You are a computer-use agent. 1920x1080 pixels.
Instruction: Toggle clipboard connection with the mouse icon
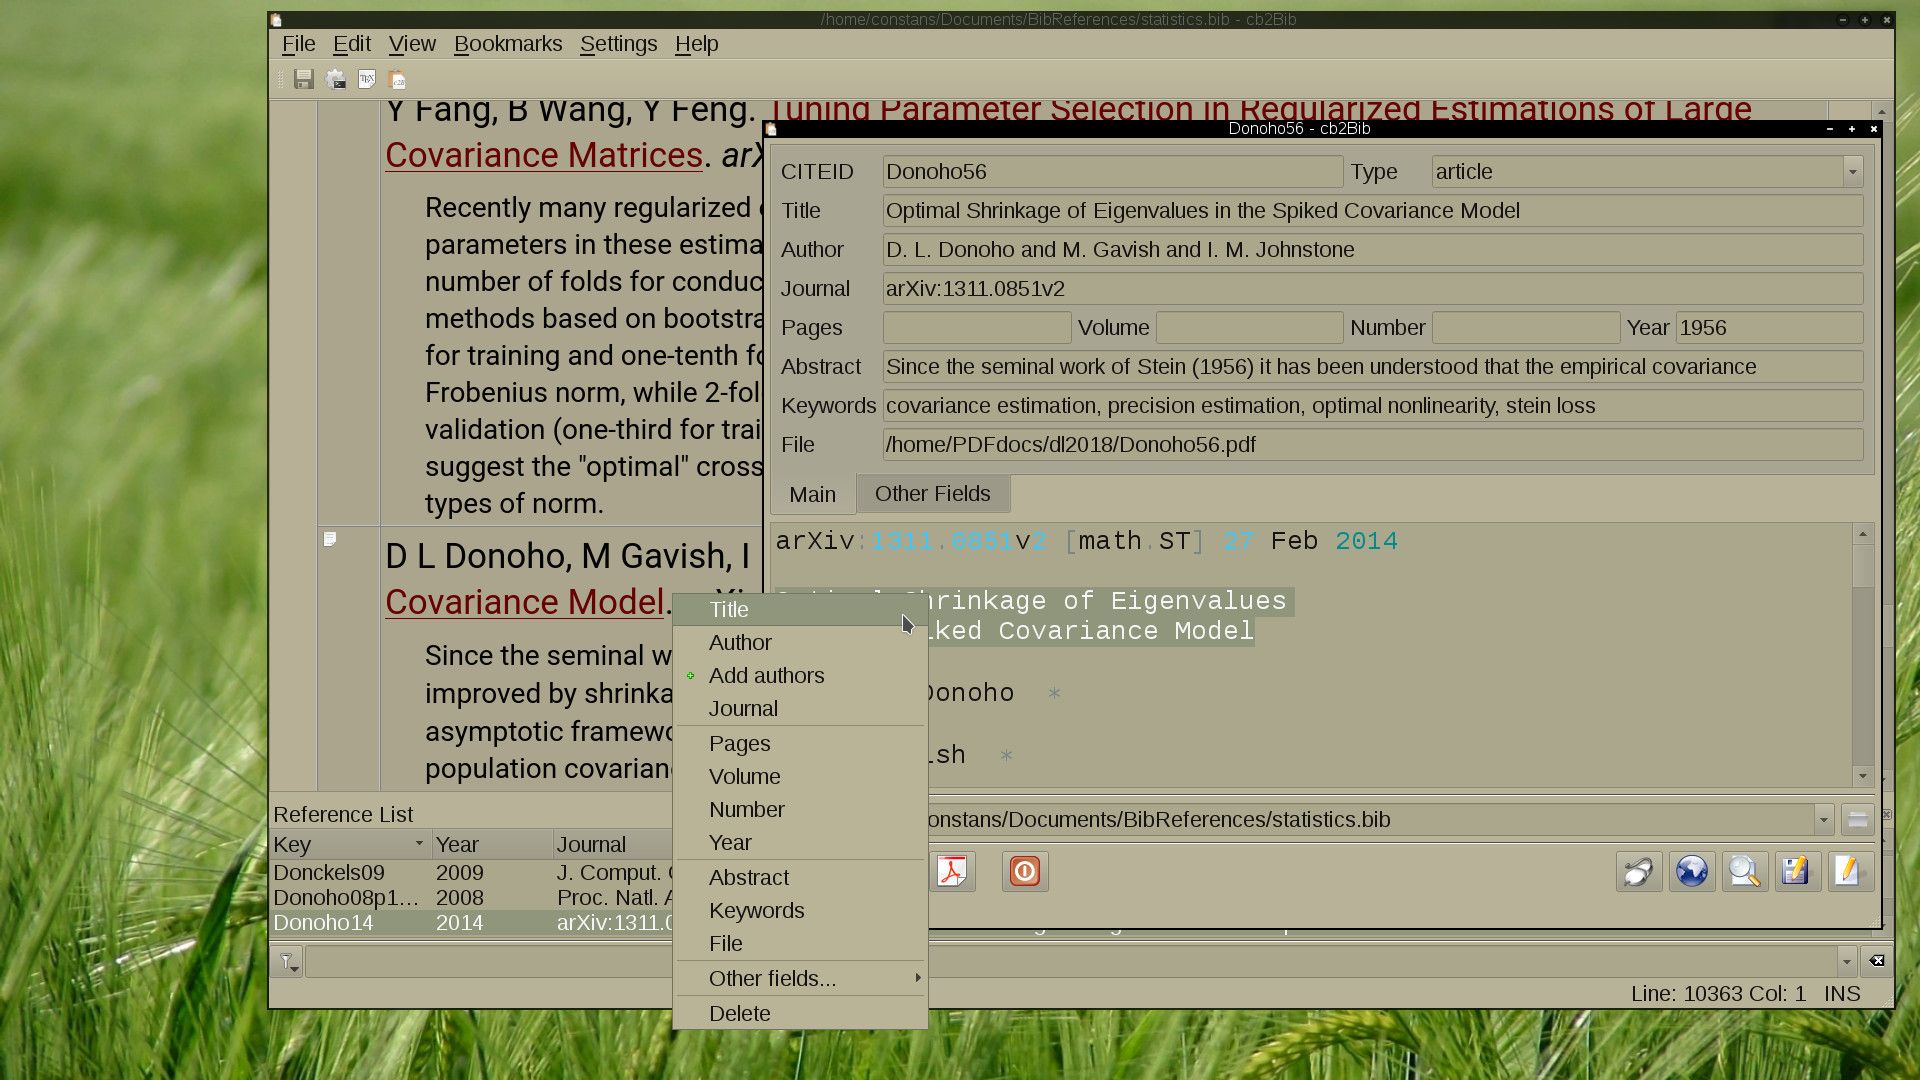(1638, 871)
